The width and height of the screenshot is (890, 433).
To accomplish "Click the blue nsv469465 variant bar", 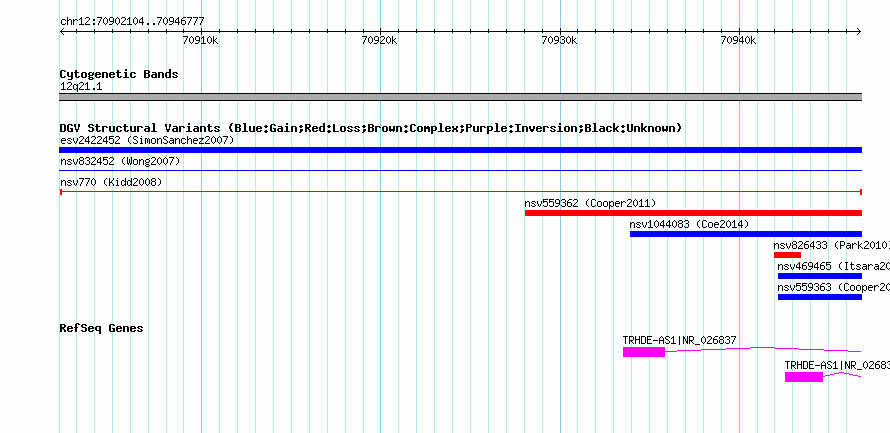I will click(x=820, y=276).
